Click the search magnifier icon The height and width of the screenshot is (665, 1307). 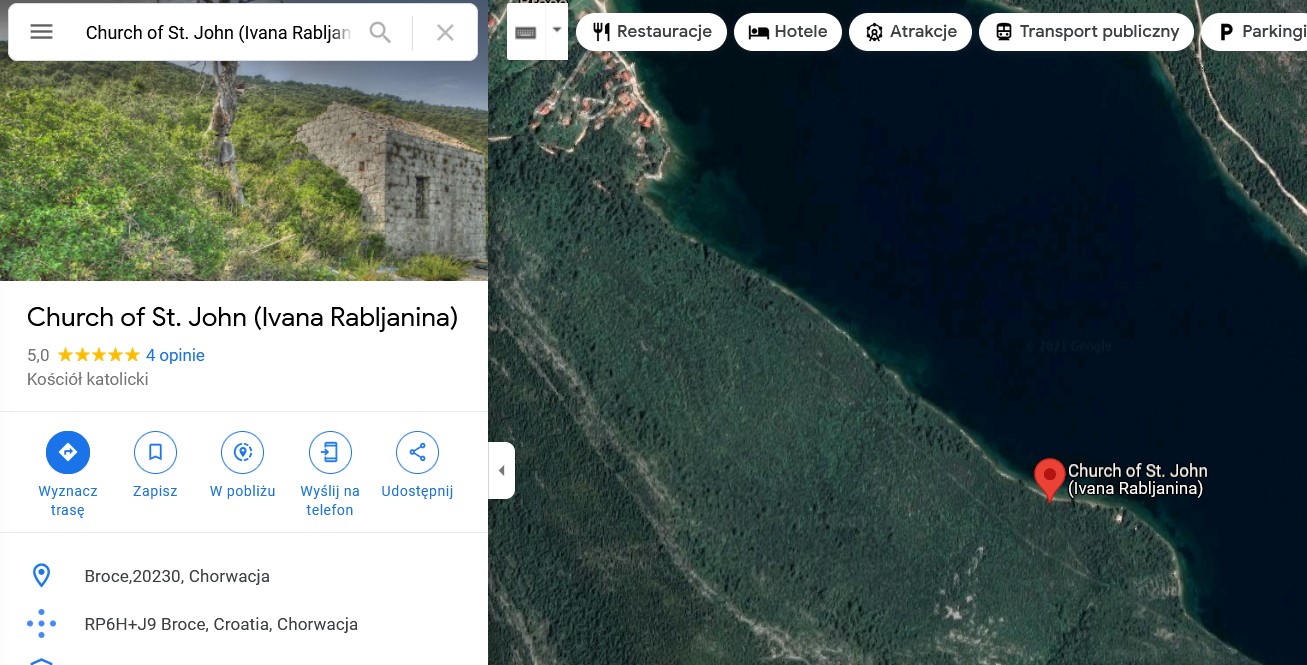coord(380,32)
